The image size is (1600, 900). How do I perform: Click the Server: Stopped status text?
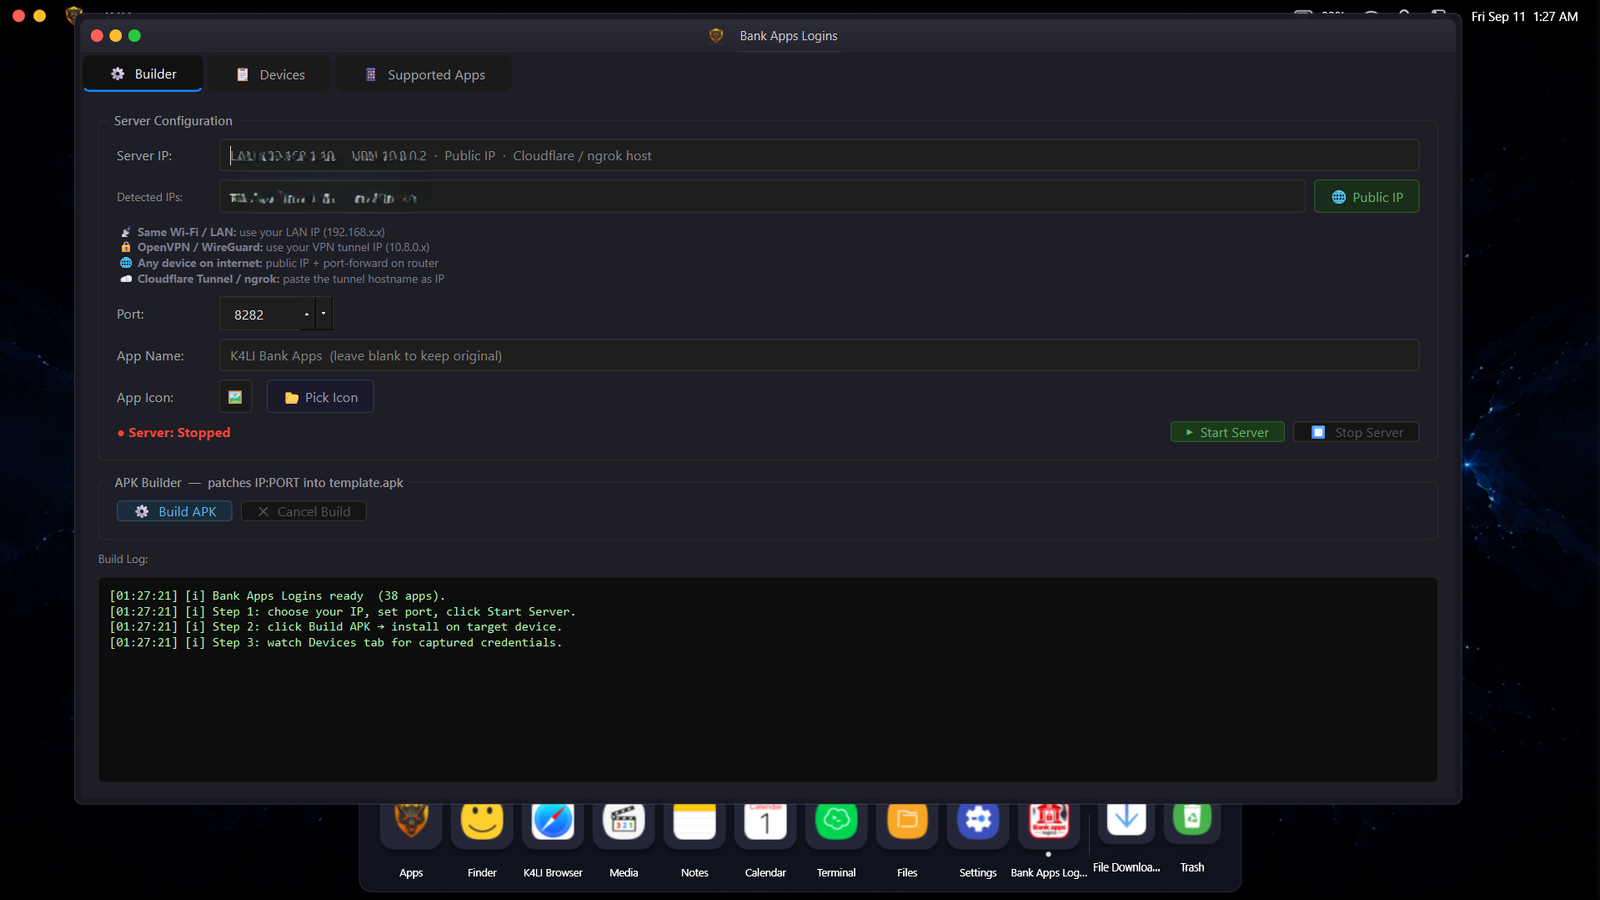(174, 433)
